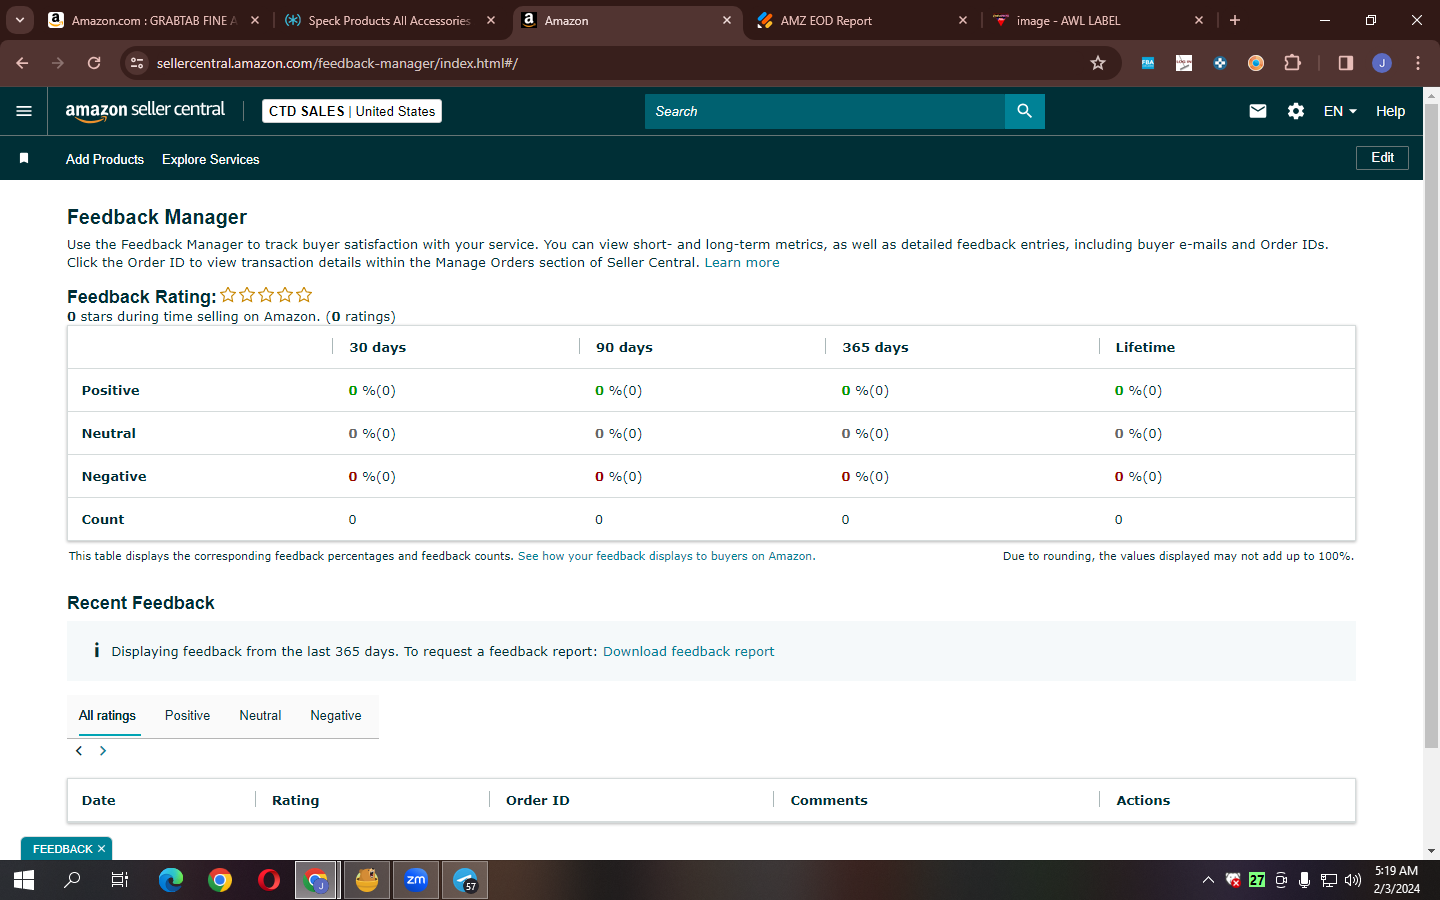The height and width of the screenshot is (900, 1440).
Task: Open the Seller Central hamburger menu
Action: [24, 111]
